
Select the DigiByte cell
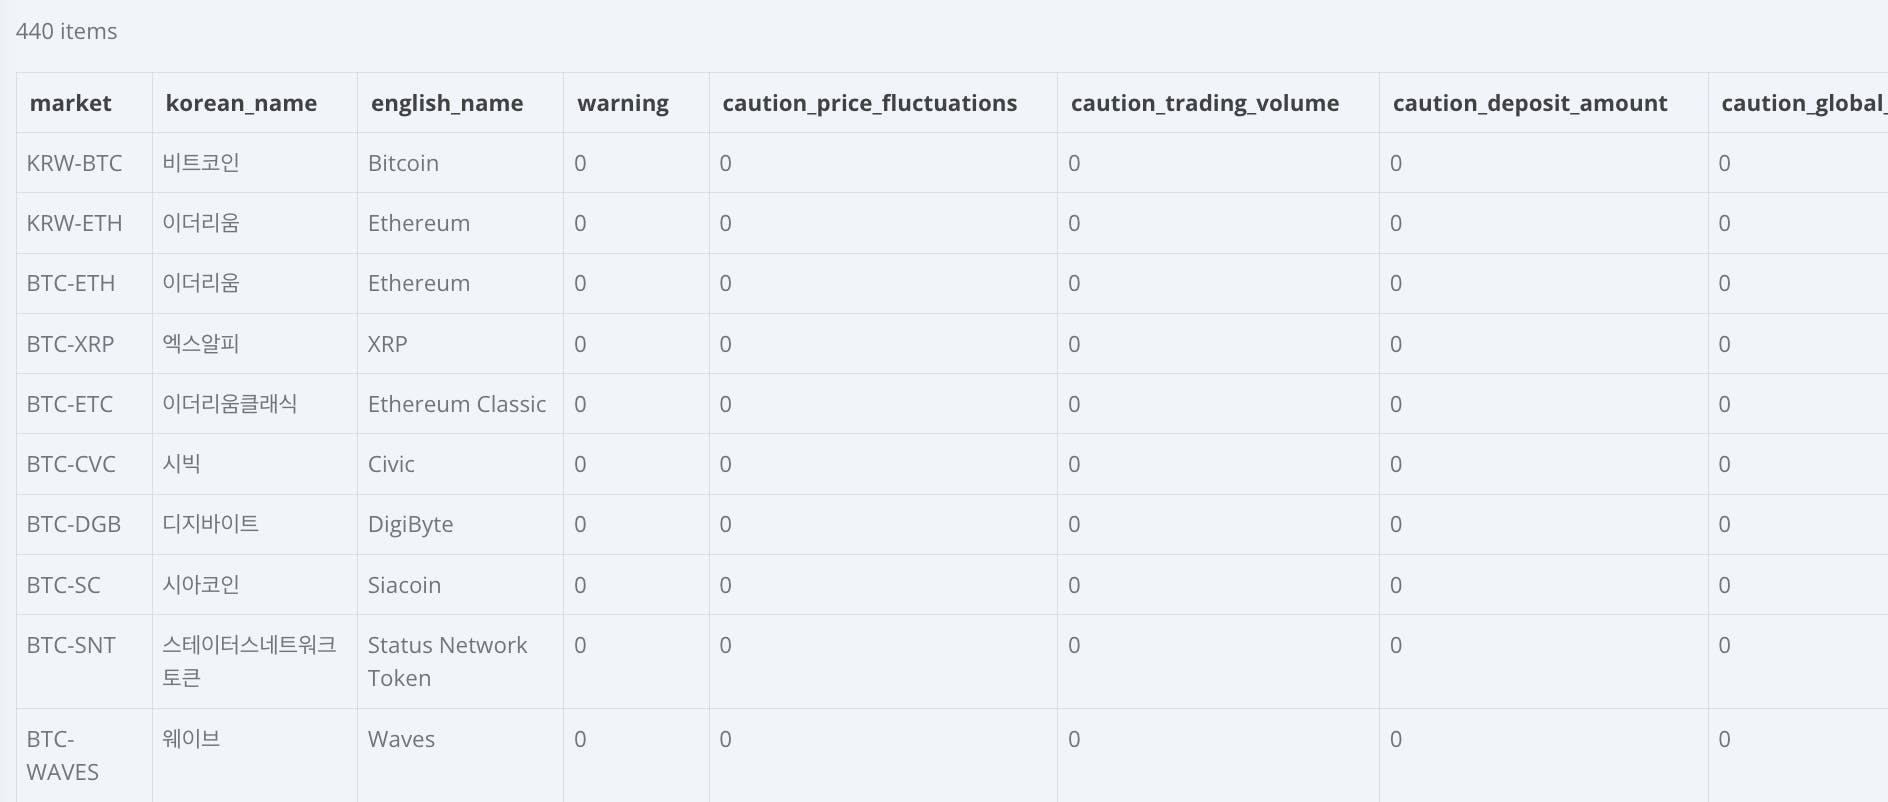[411, 524]
